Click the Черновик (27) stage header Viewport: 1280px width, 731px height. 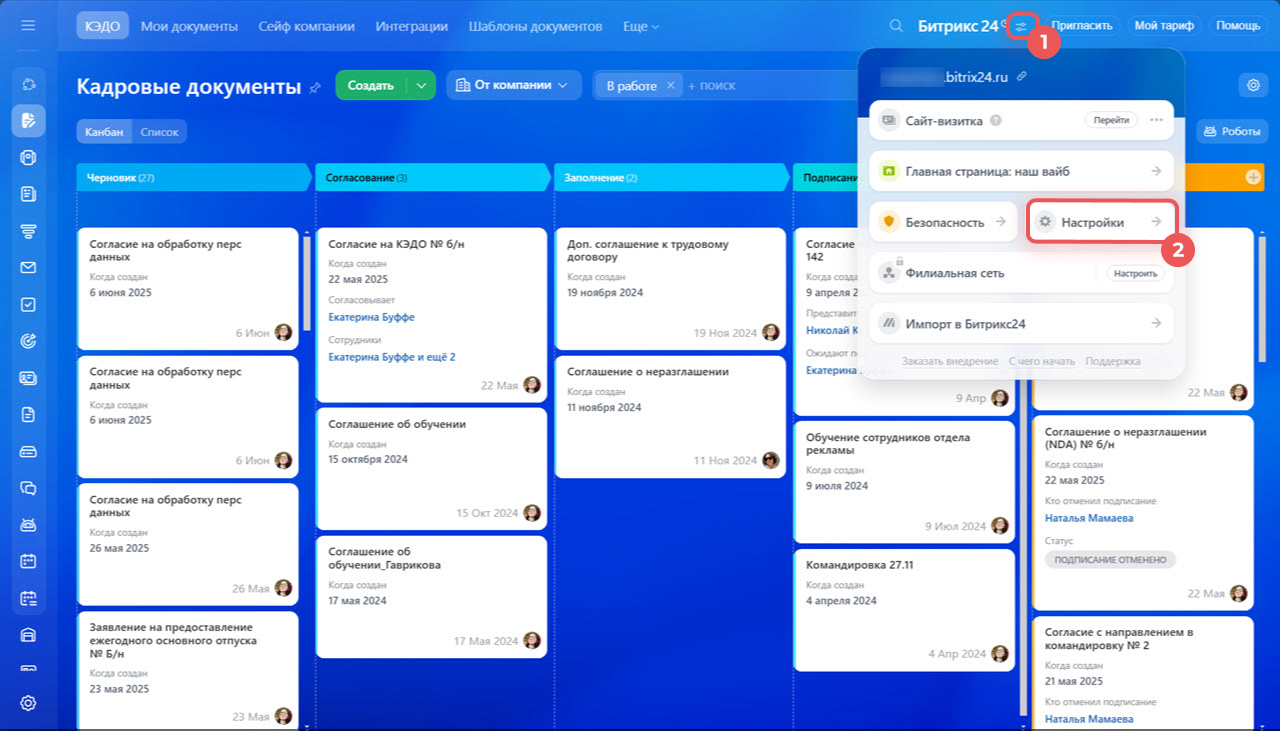pos(194,177)
